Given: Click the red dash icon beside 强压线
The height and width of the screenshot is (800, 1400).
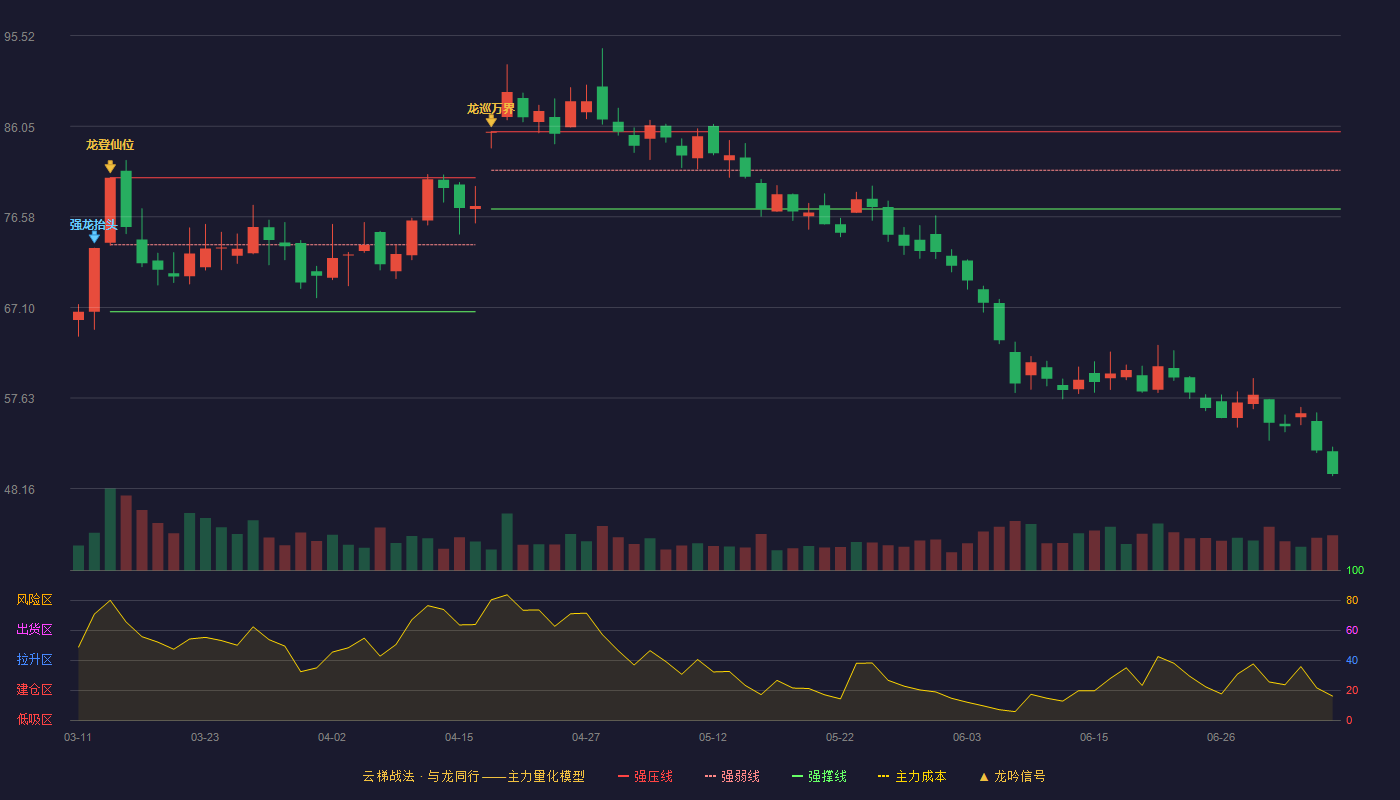Looking at the screenshot, I should pos(623,777).
